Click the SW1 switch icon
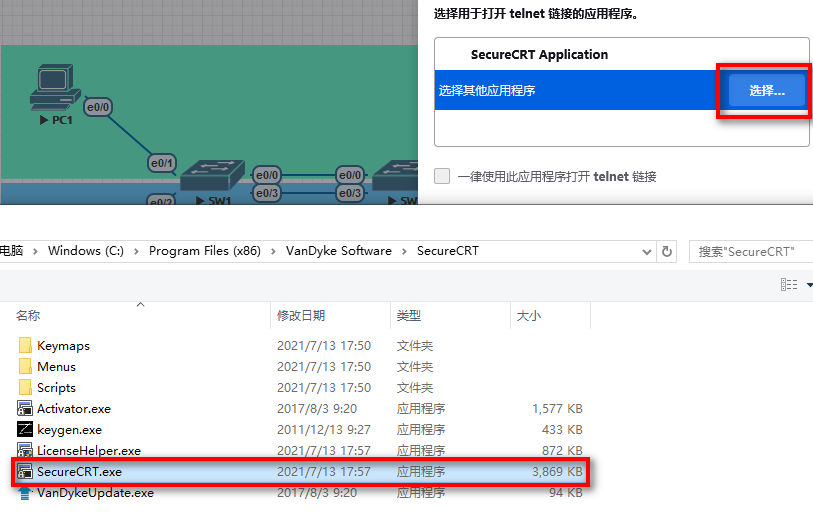Screen dimensions: 813x530 pos(212,175)
